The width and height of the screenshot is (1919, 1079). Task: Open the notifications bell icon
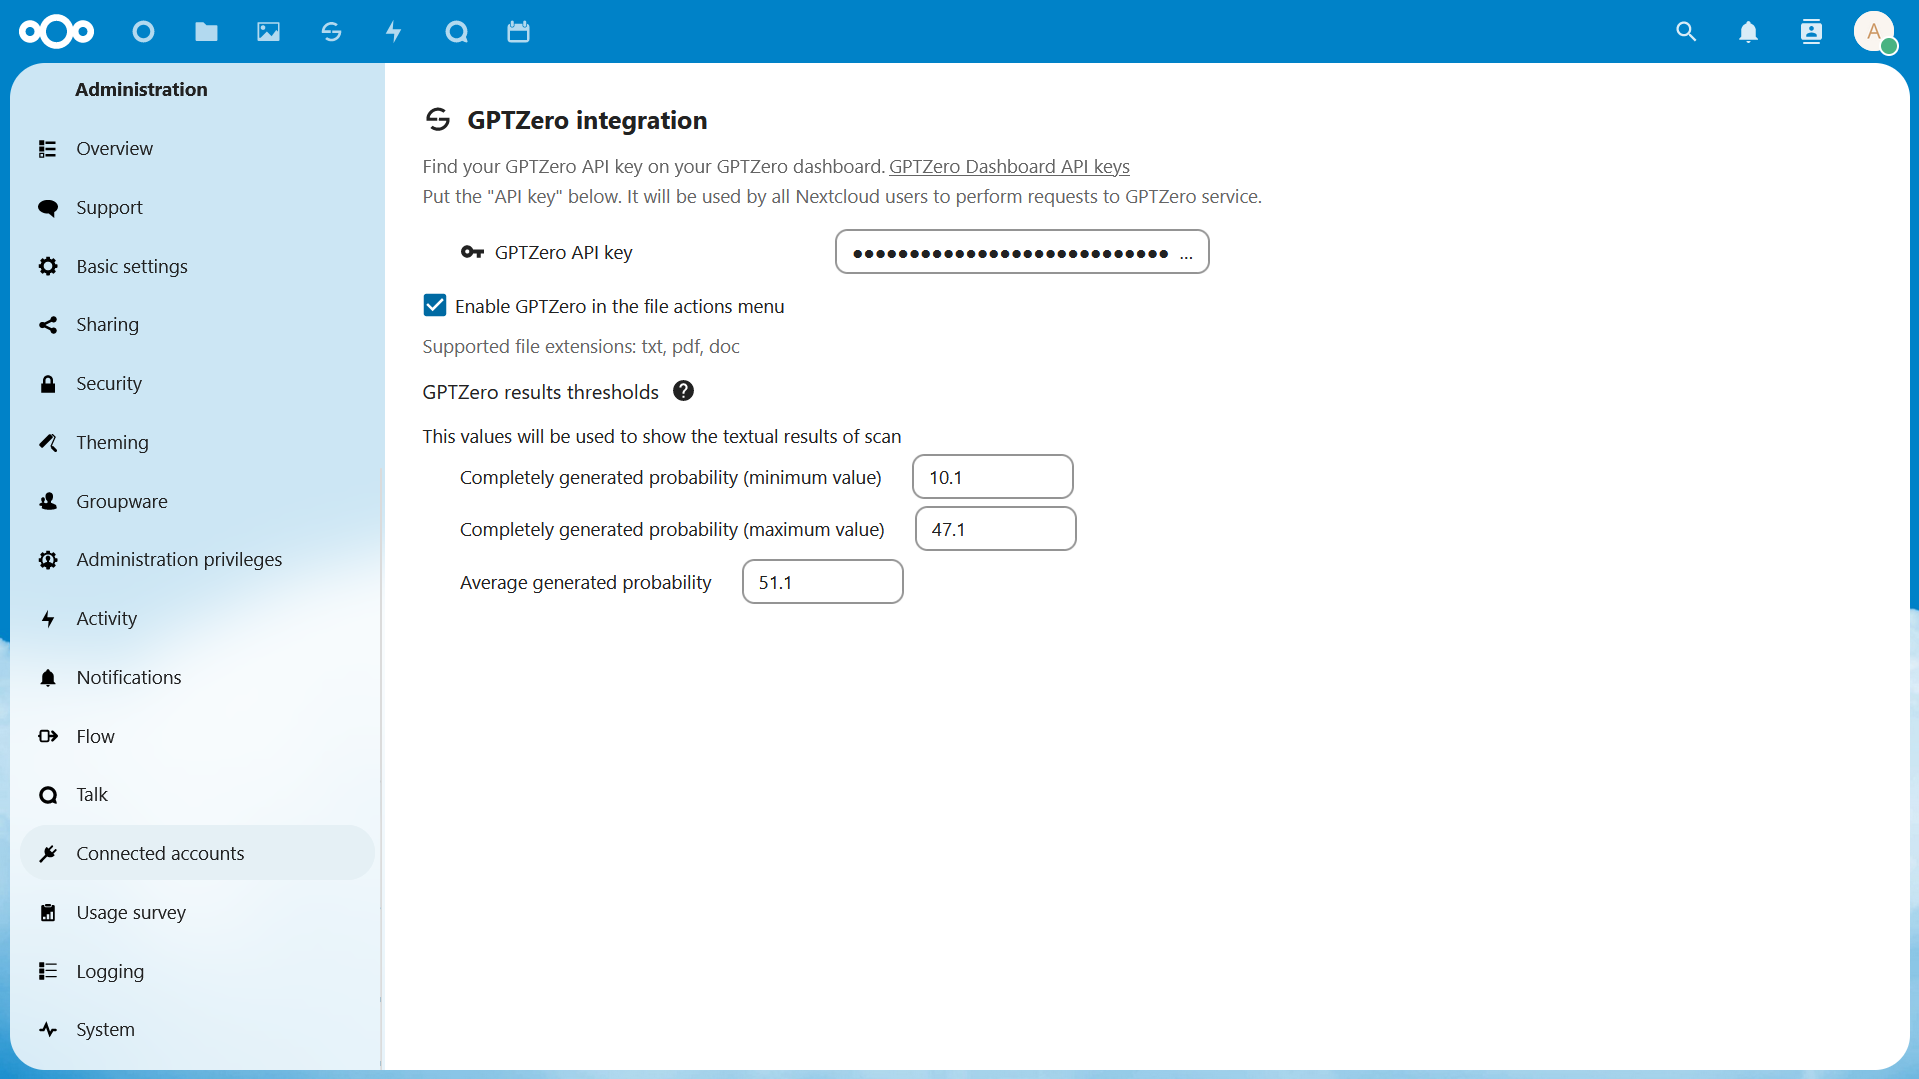point(1748,32)
